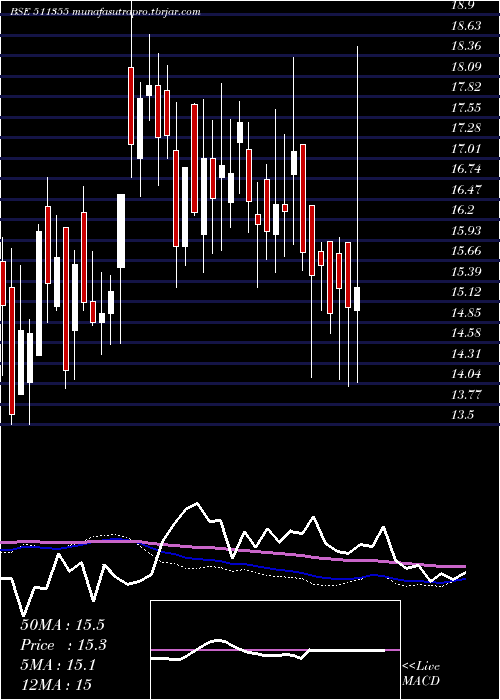Click the 18.9 price axis label
The image size is (500, 700).
pos(462,5)
